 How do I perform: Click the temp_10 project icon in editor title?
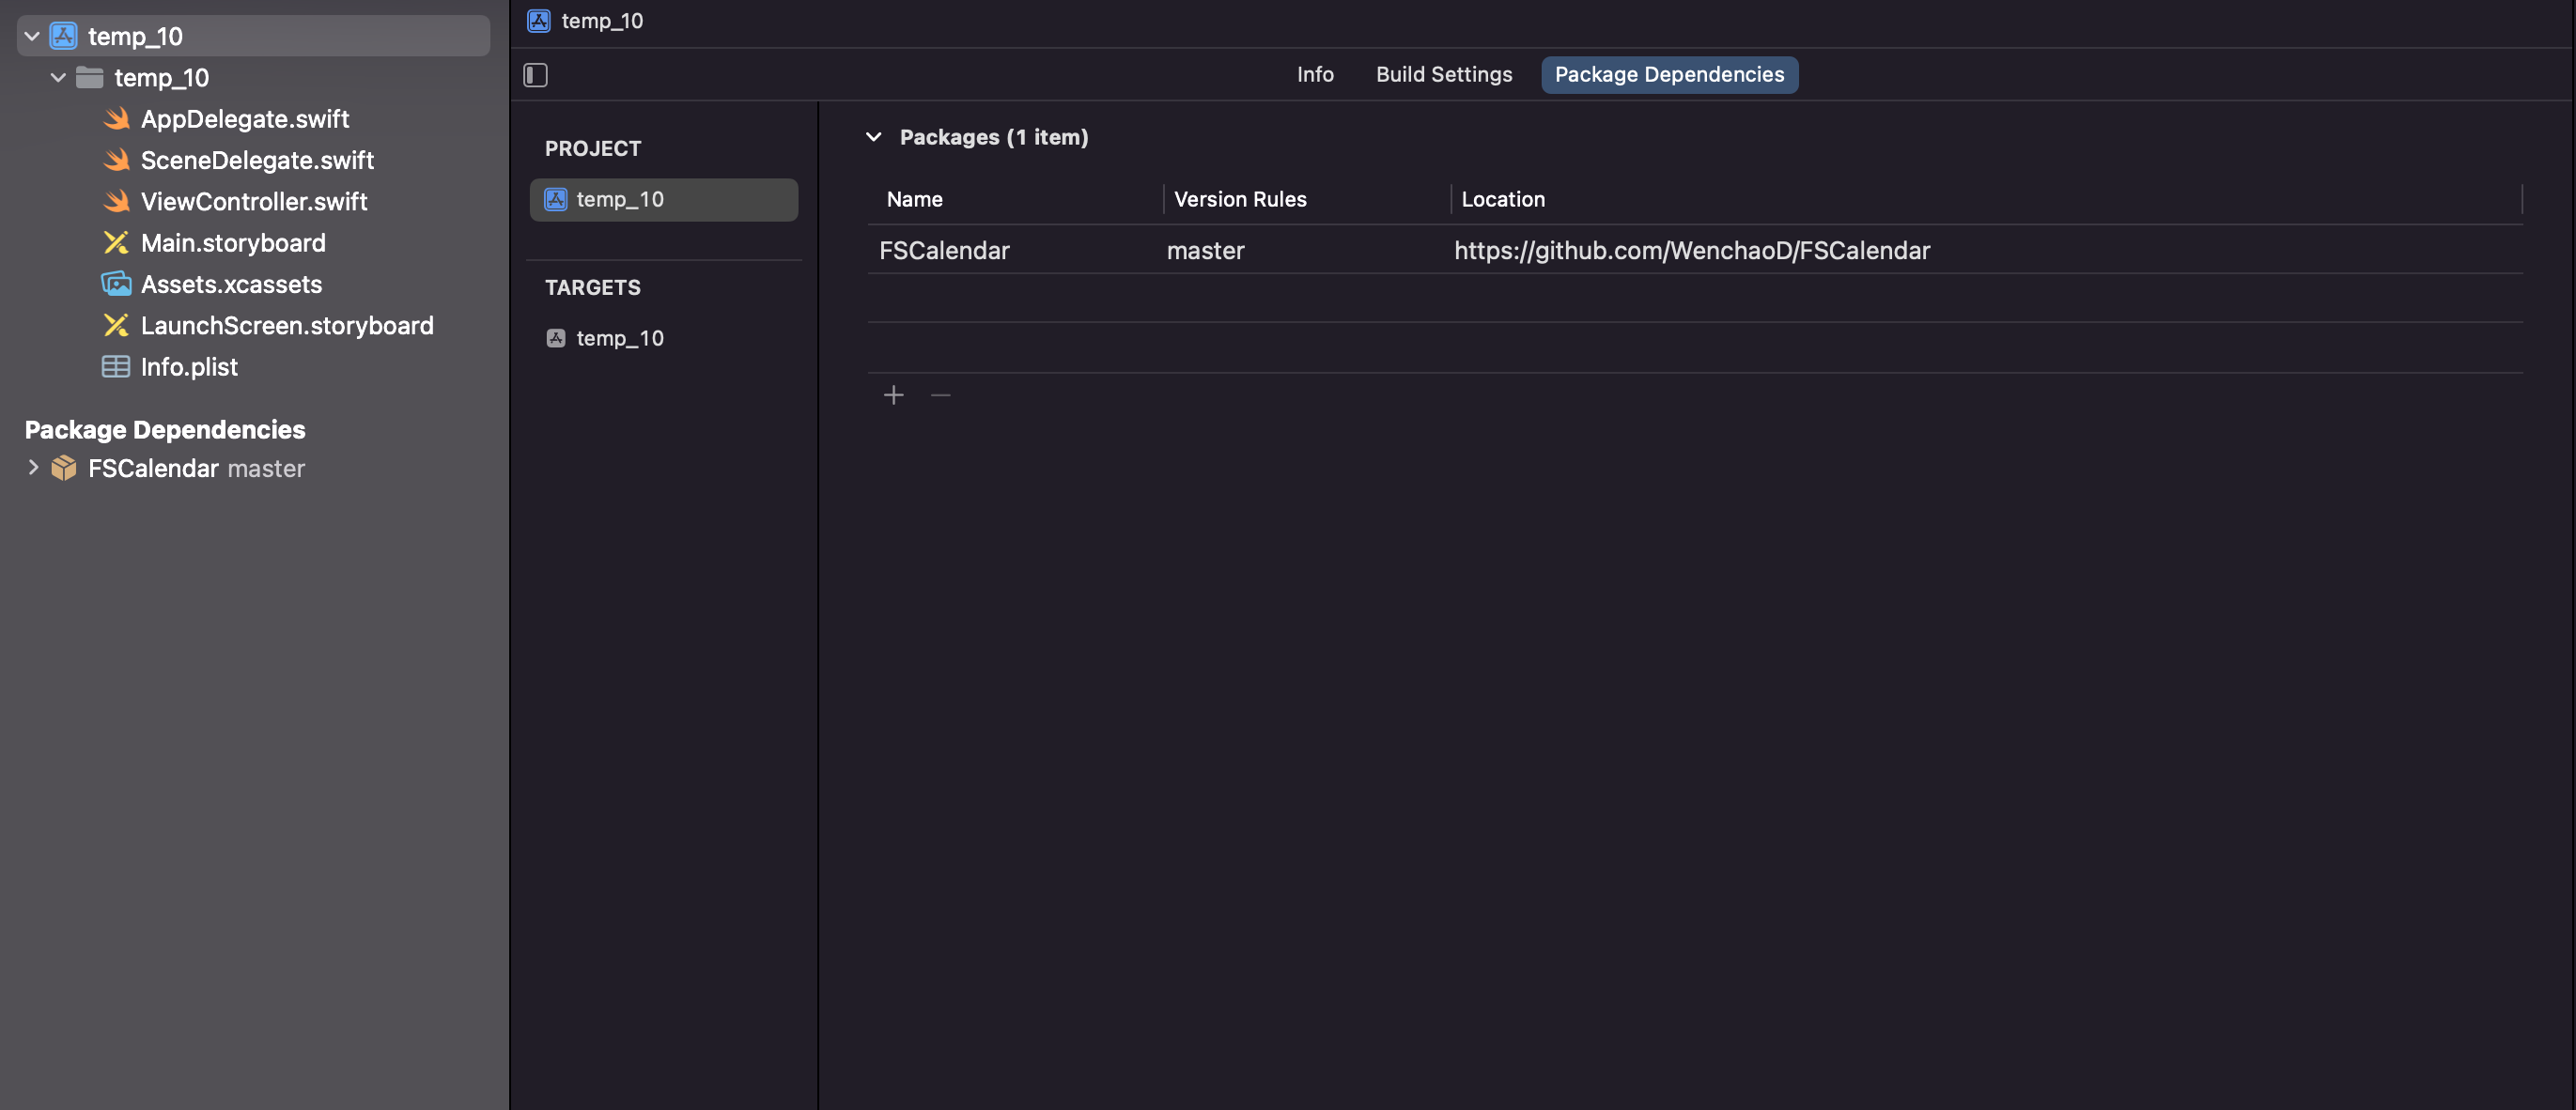click(539, 20)
